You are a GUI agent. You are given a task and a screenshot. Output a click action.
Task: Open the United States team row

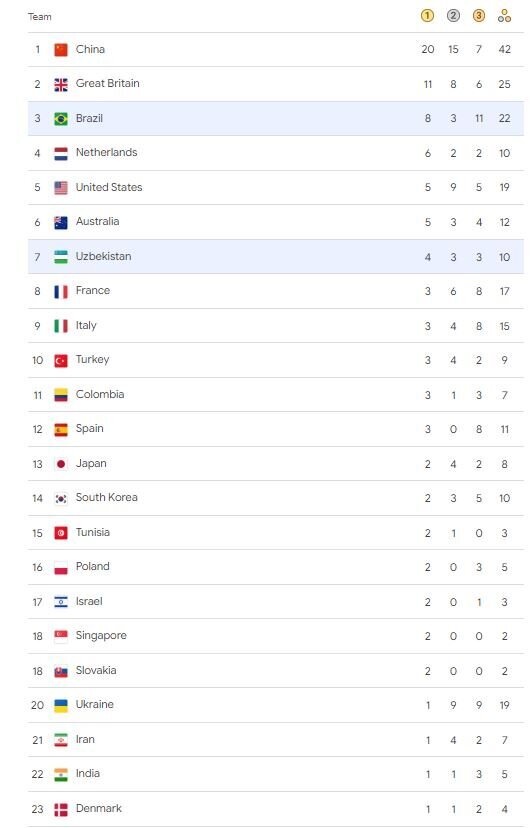[276, 187]
